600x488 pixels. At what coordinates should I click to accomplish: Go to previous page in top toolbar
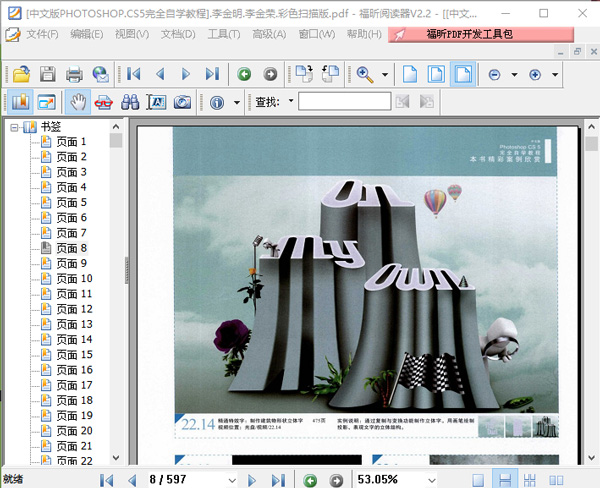160,74
